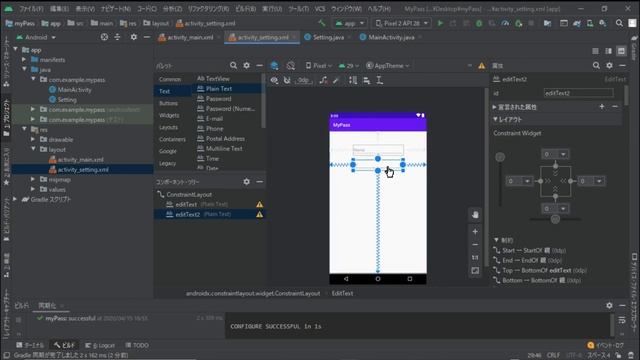Search attributes with magnifier icon
Image resolution: width=640 pixels, height=360 pixels.
pyautogui.click(x=596, y=65)
